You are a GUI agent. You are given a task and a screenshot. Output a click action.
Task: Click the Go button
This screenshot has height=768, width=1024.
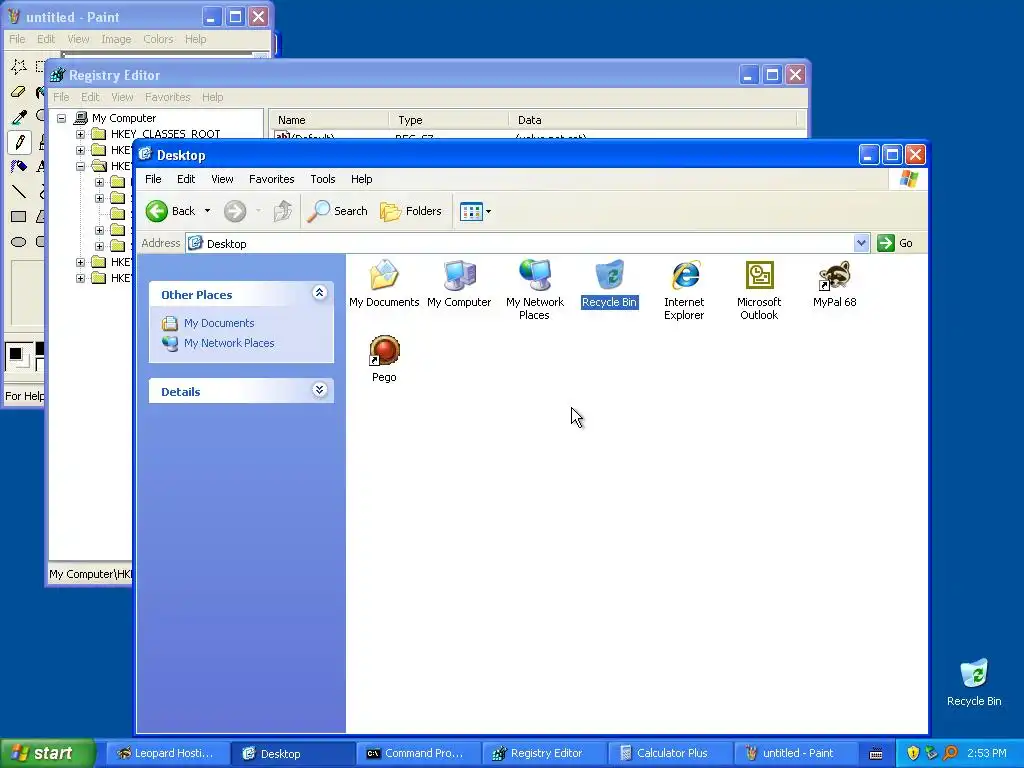[x=895, y=243]
